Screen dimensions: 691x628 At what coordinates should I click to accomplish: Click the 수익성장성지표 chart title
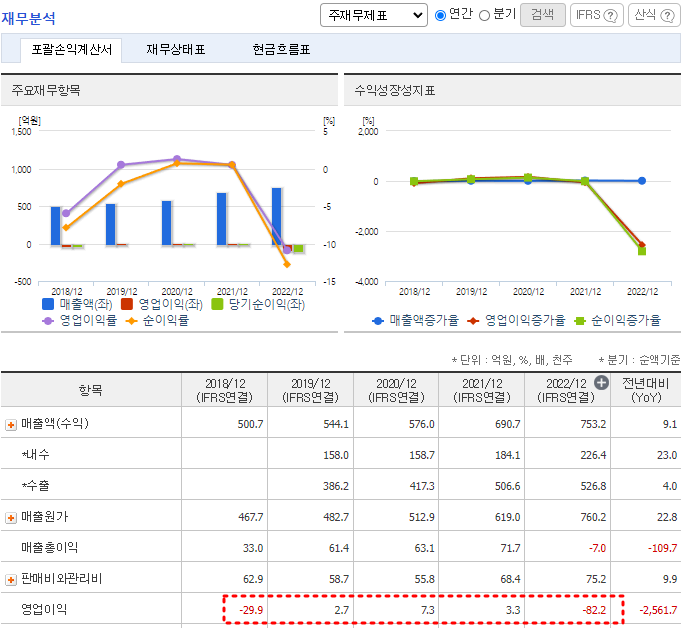[395, 90]
